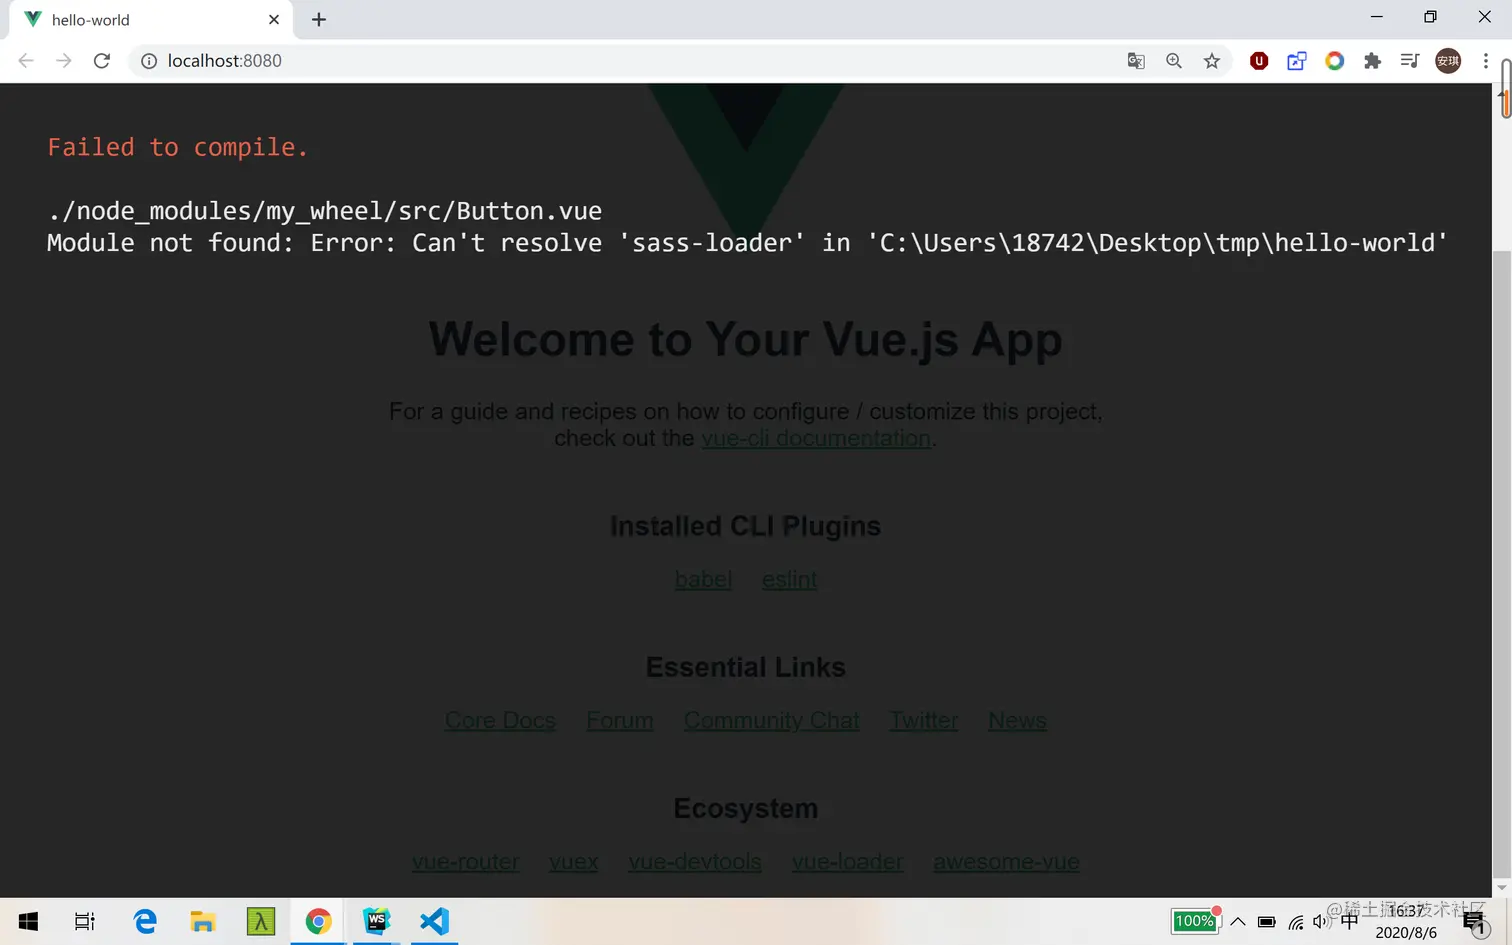Open the 100% battery indicator
Viewport: 1512px width, 945px height.
pyautogui.click(x=1196, y=920)
